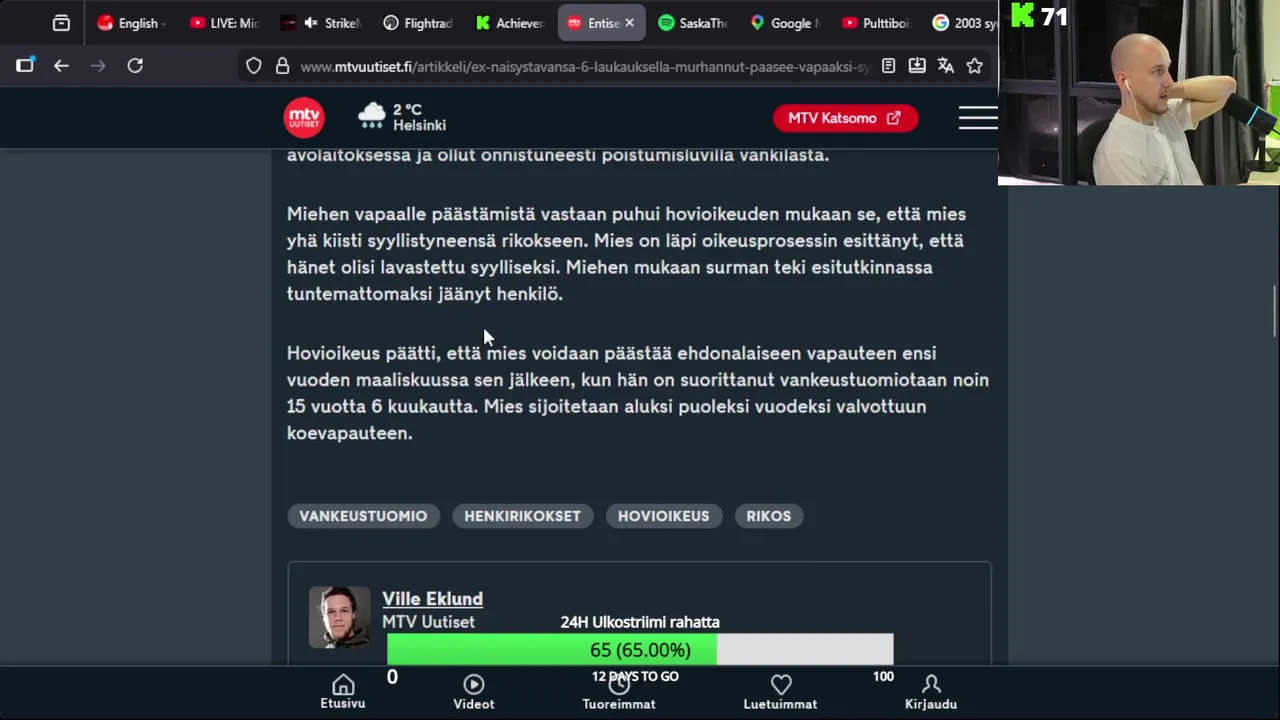Open the hamburger menu on MTV site
This screenshot has height=720, width=1280.
click(x=978, y=118)
